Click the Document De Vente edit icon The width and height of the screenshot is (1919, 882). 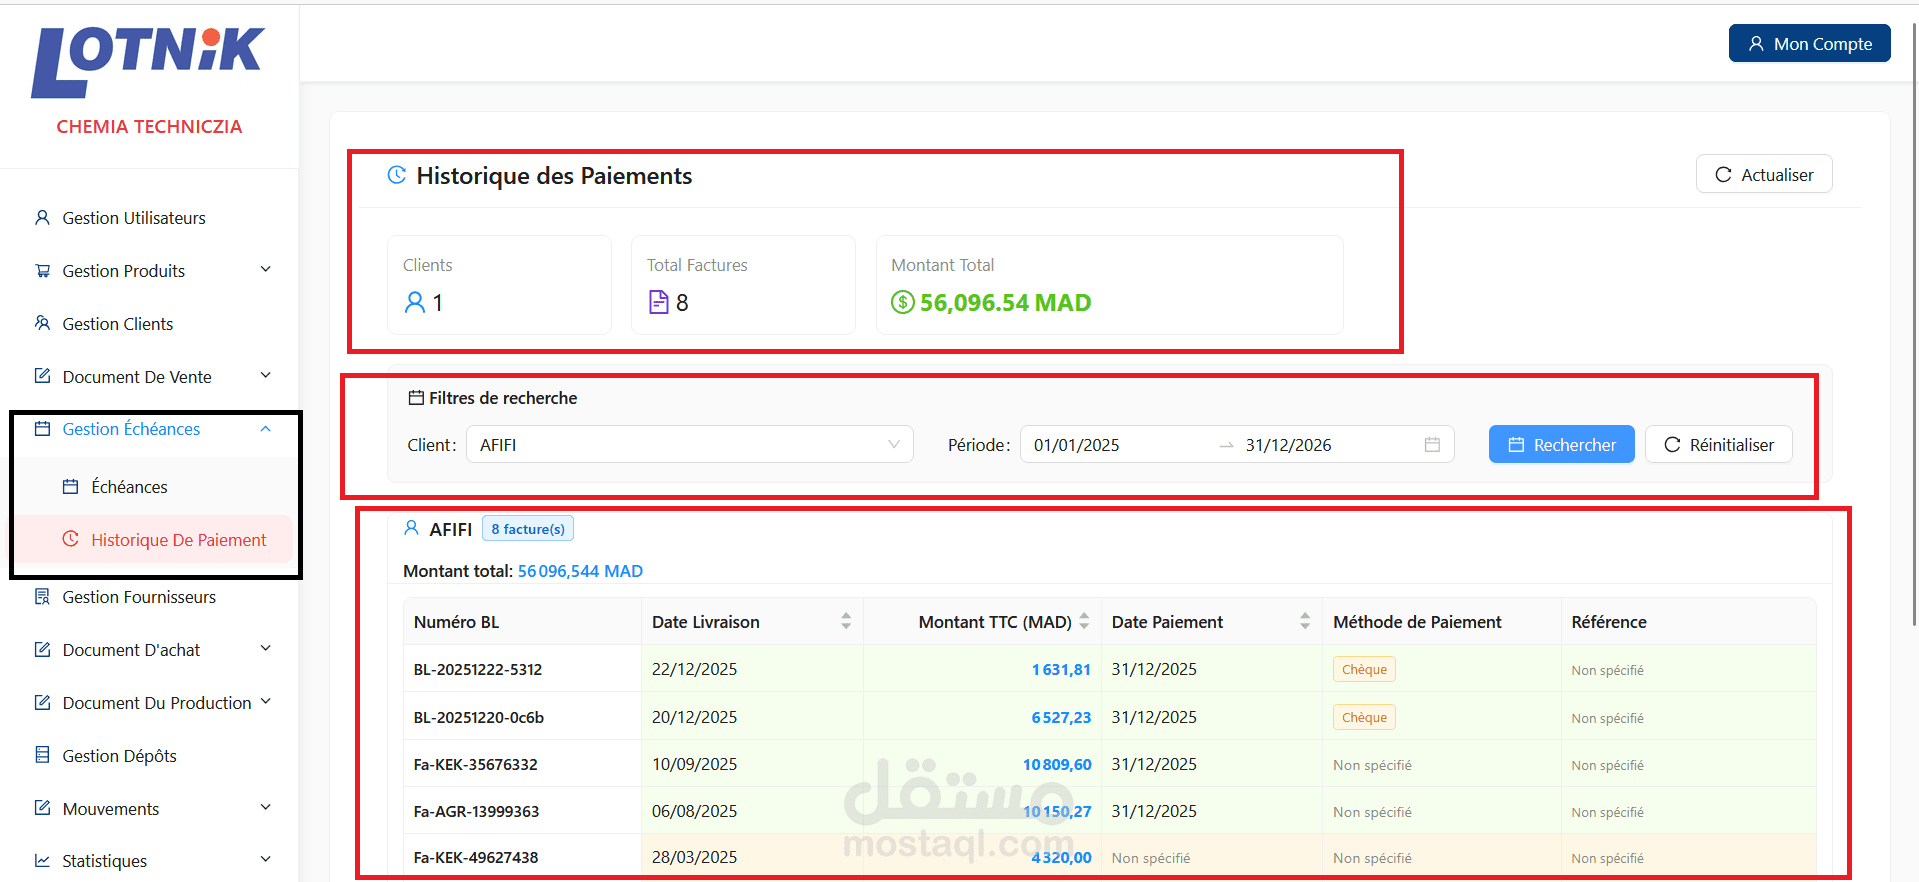42,376
